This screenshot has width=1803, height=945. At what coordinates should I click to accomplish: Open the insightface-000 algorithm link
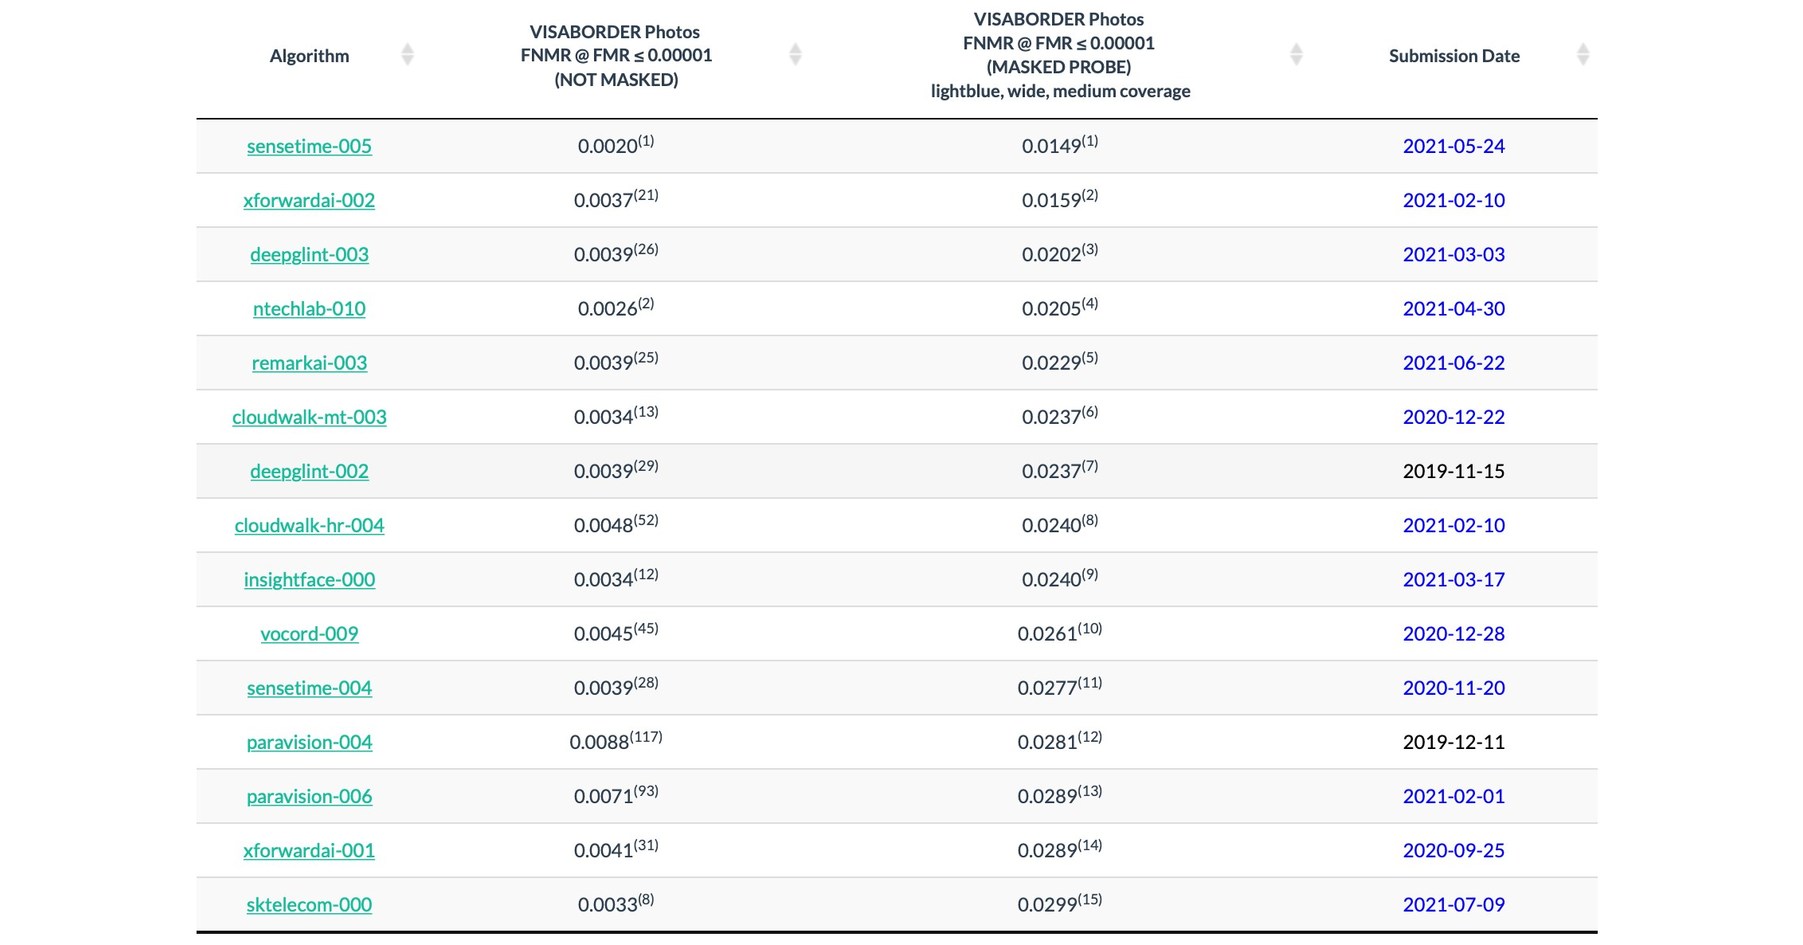tap(309, 579)
